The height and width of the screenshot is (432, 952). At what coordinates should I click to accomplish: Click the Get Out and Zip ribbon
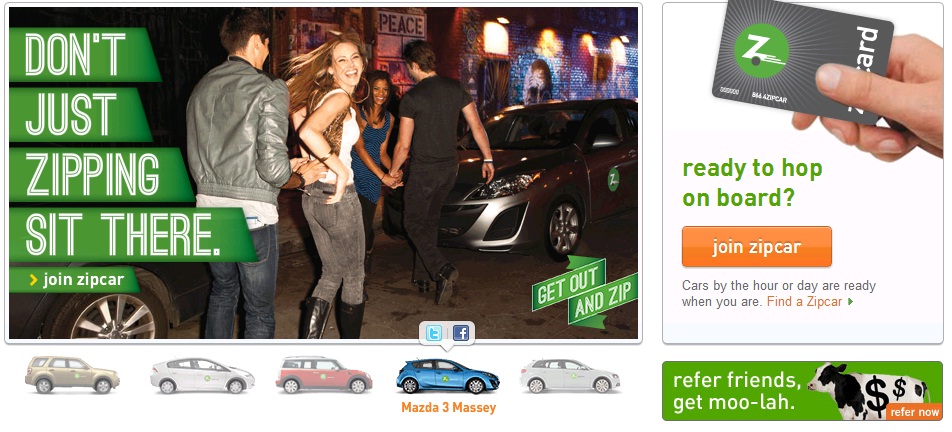click(x=584, y=292)
